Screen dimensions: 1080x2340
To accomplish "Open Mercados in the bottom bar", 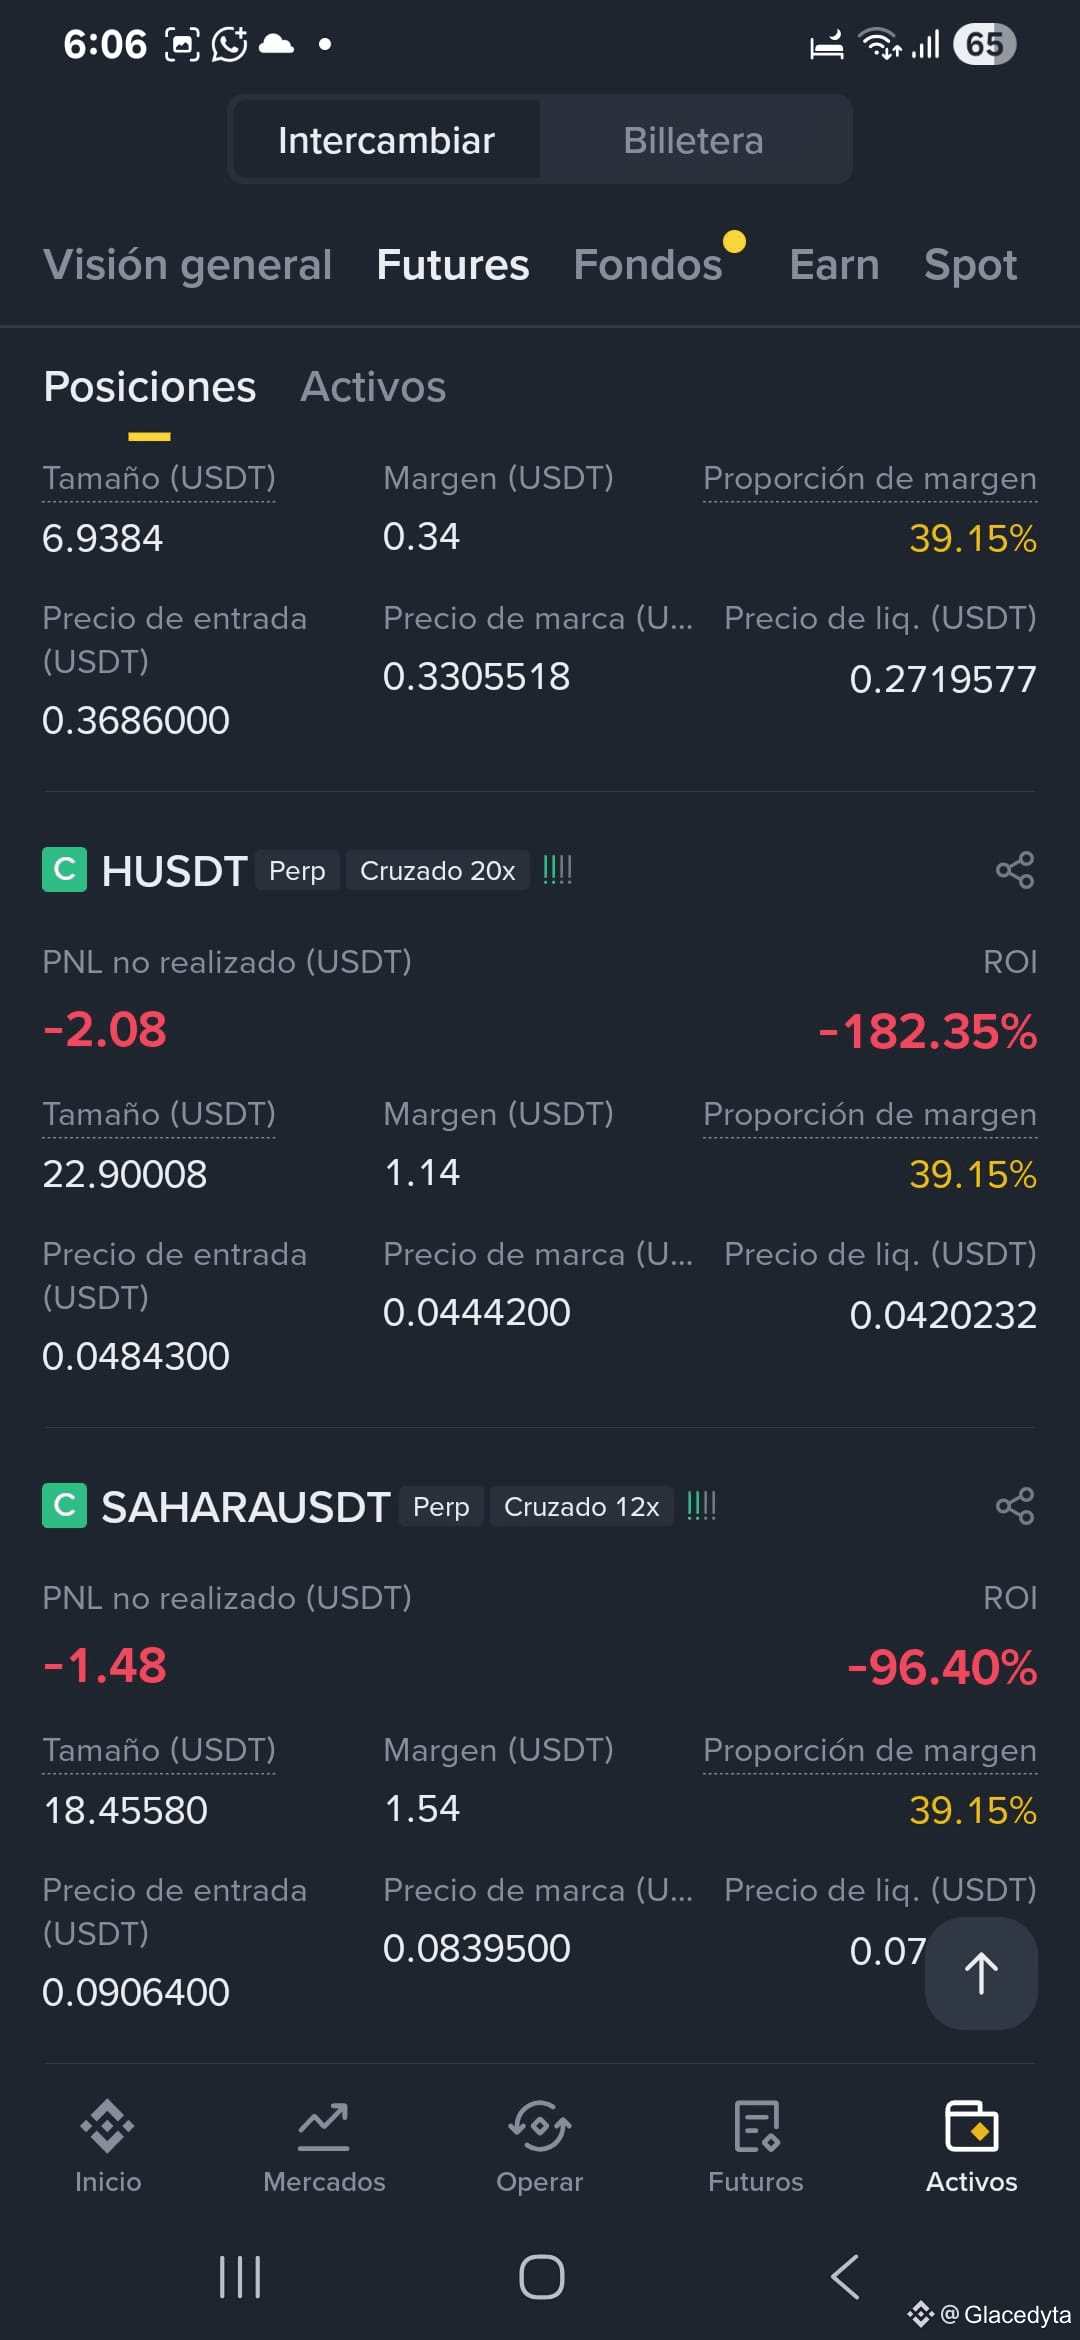I will pyautogui.click(x=324, y=2147).
